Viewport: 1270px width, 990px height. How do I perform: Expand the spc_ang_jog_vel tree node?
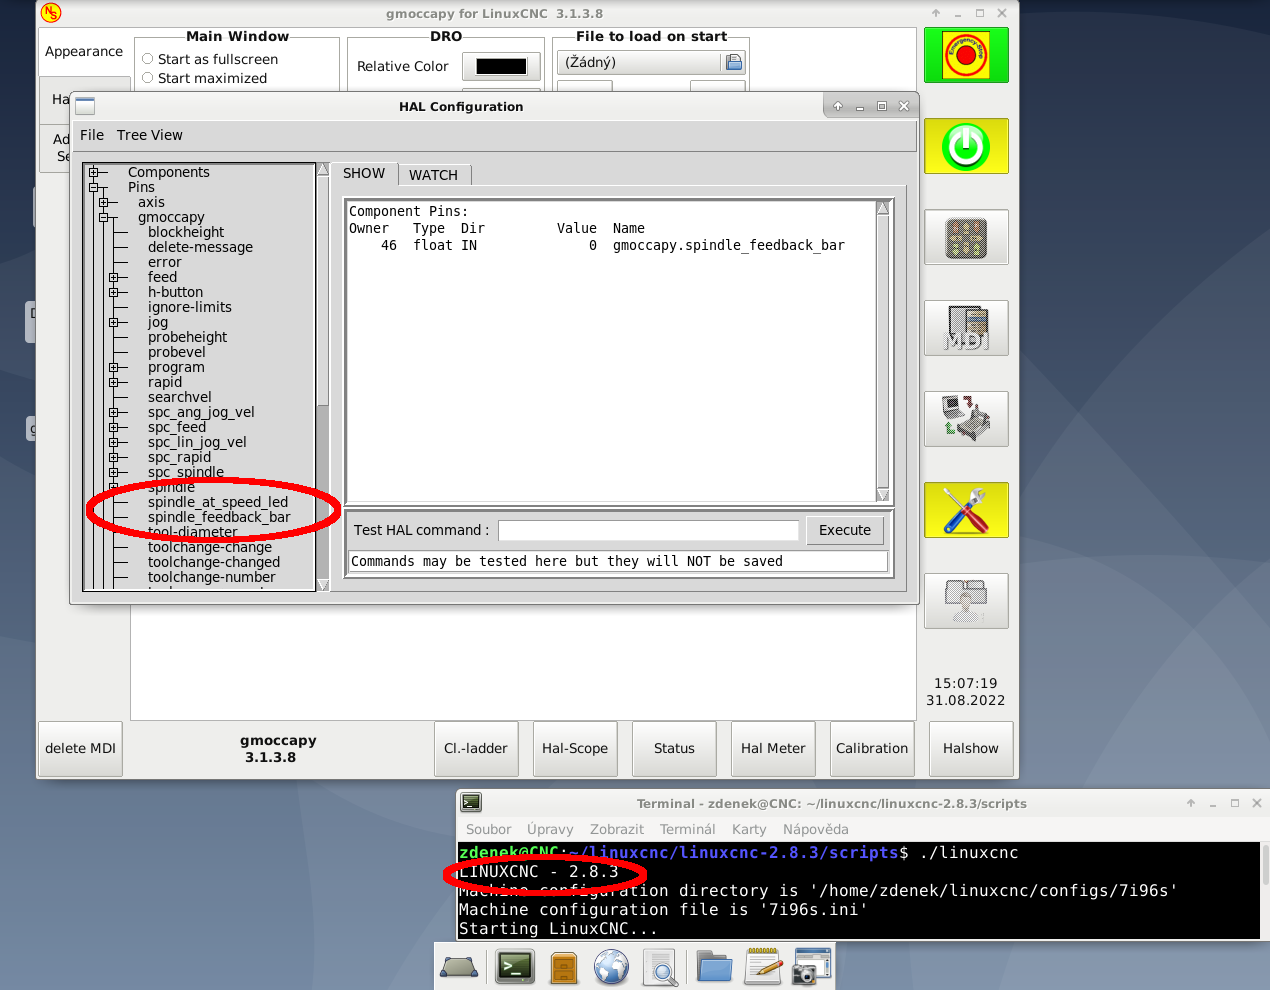113,412
